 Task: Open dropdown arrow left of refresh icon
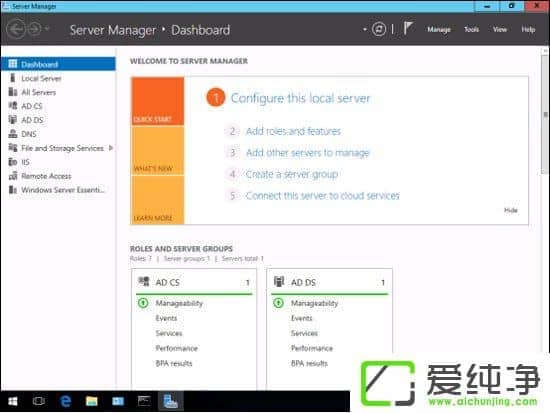(x=365, y=29)
